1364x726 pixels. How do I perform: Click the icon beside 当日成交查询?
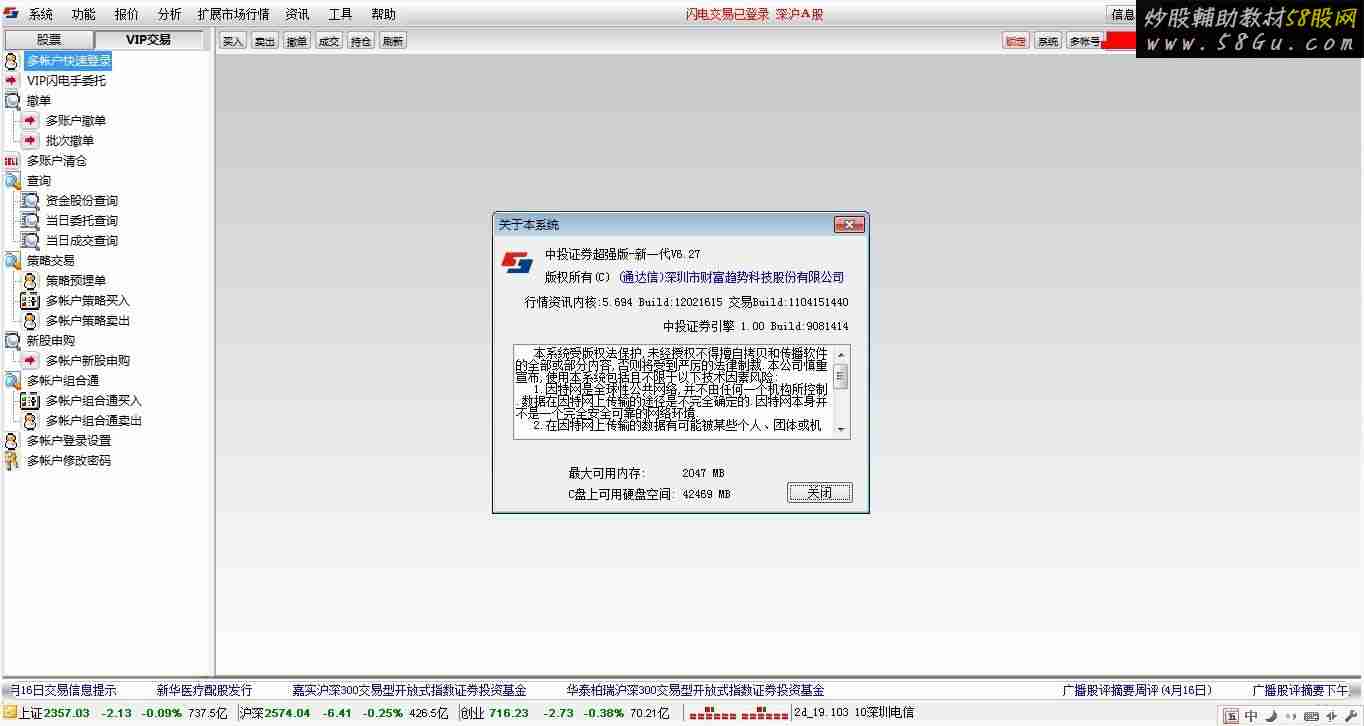30,241
